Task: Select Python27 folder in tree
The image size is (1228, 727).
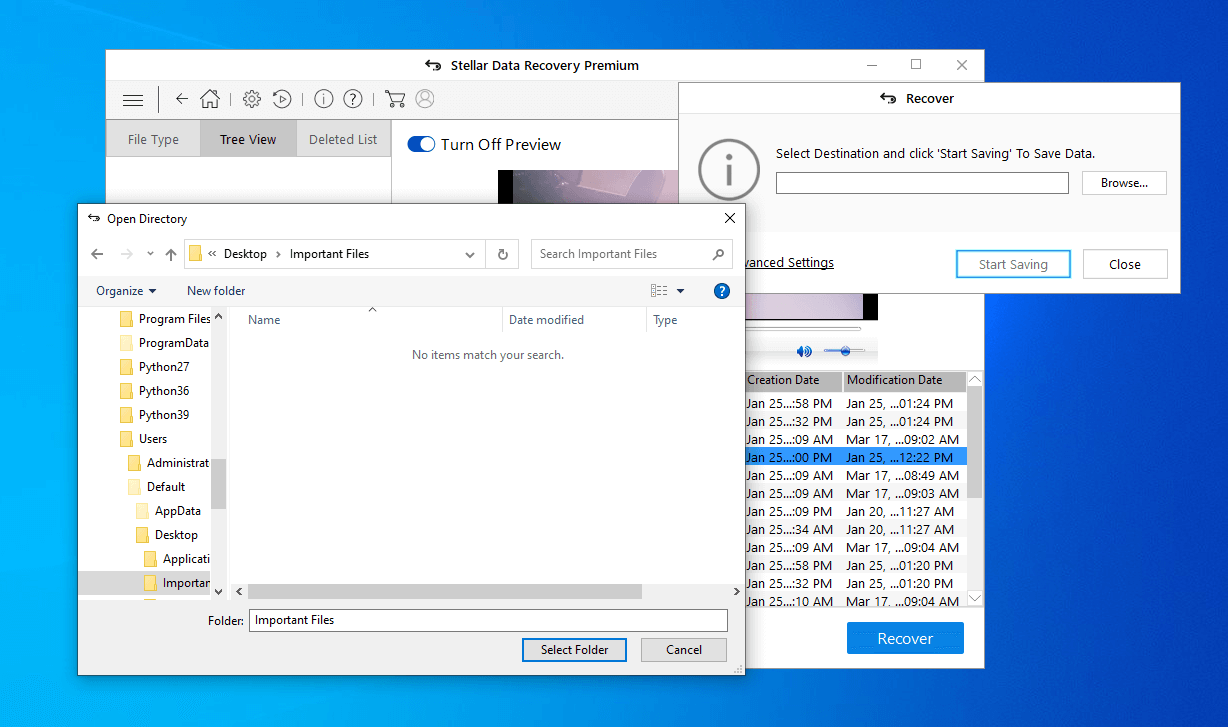Action: (x=154, y=367)
